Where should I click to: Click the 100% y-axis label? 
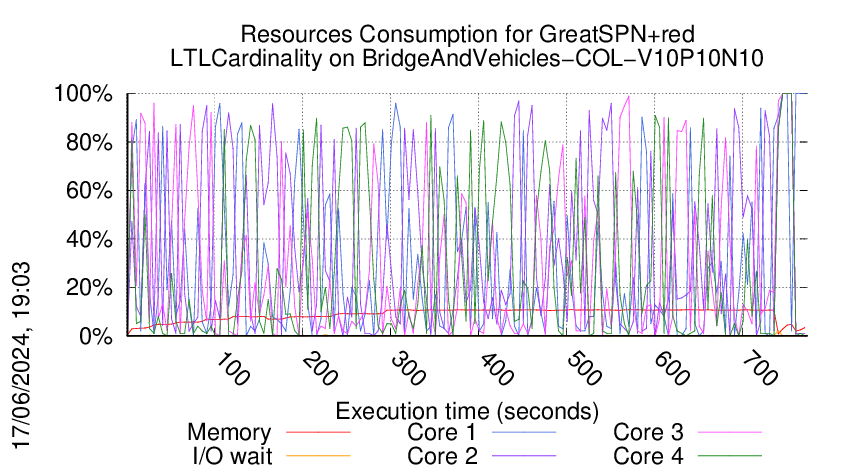point(83,94)
